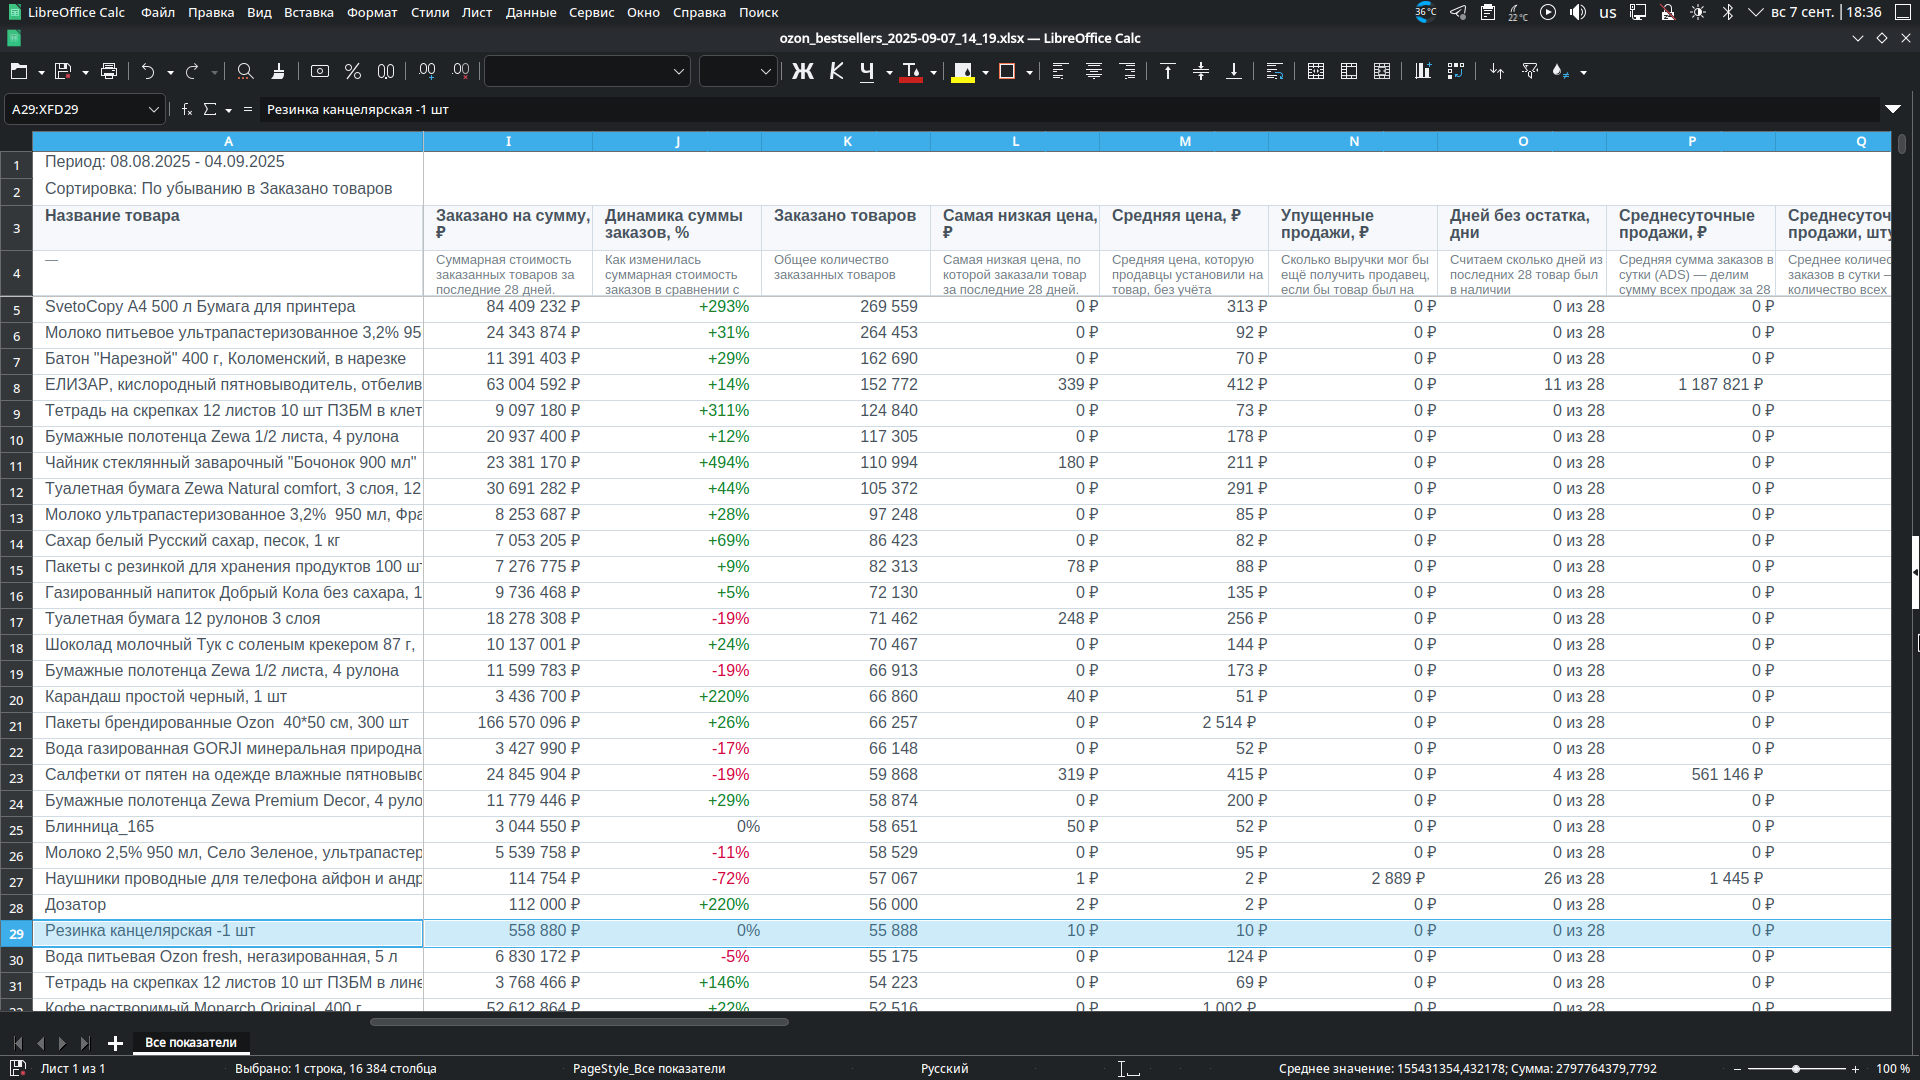
Task: Center cell text horizontally
Action: 1094,71
